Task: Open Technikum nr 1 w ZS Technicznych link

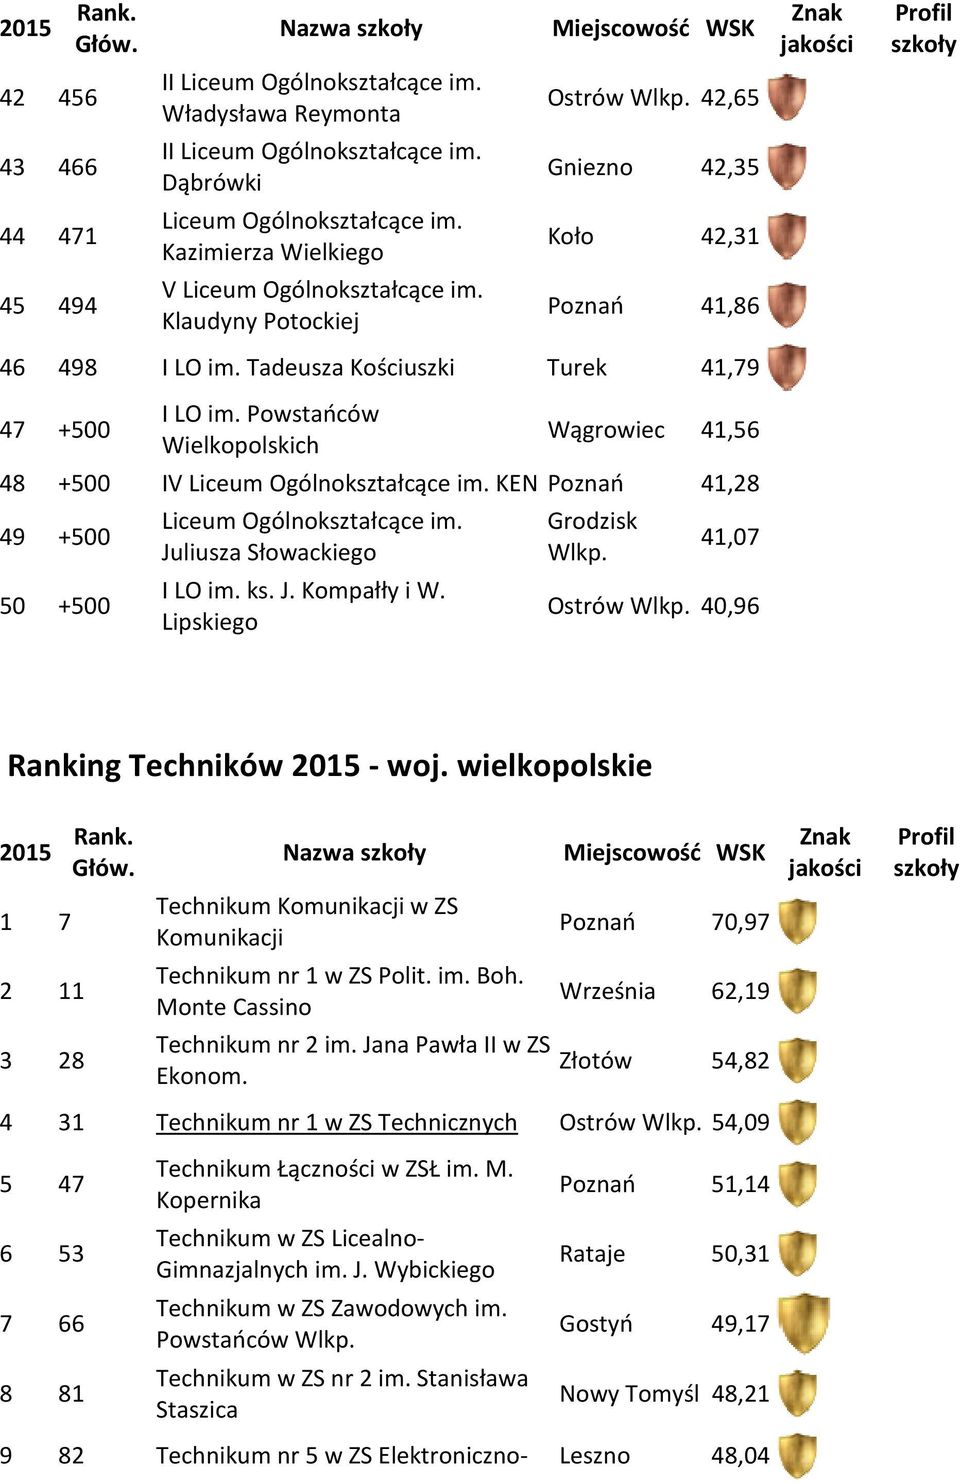Action: [336, 1122]
